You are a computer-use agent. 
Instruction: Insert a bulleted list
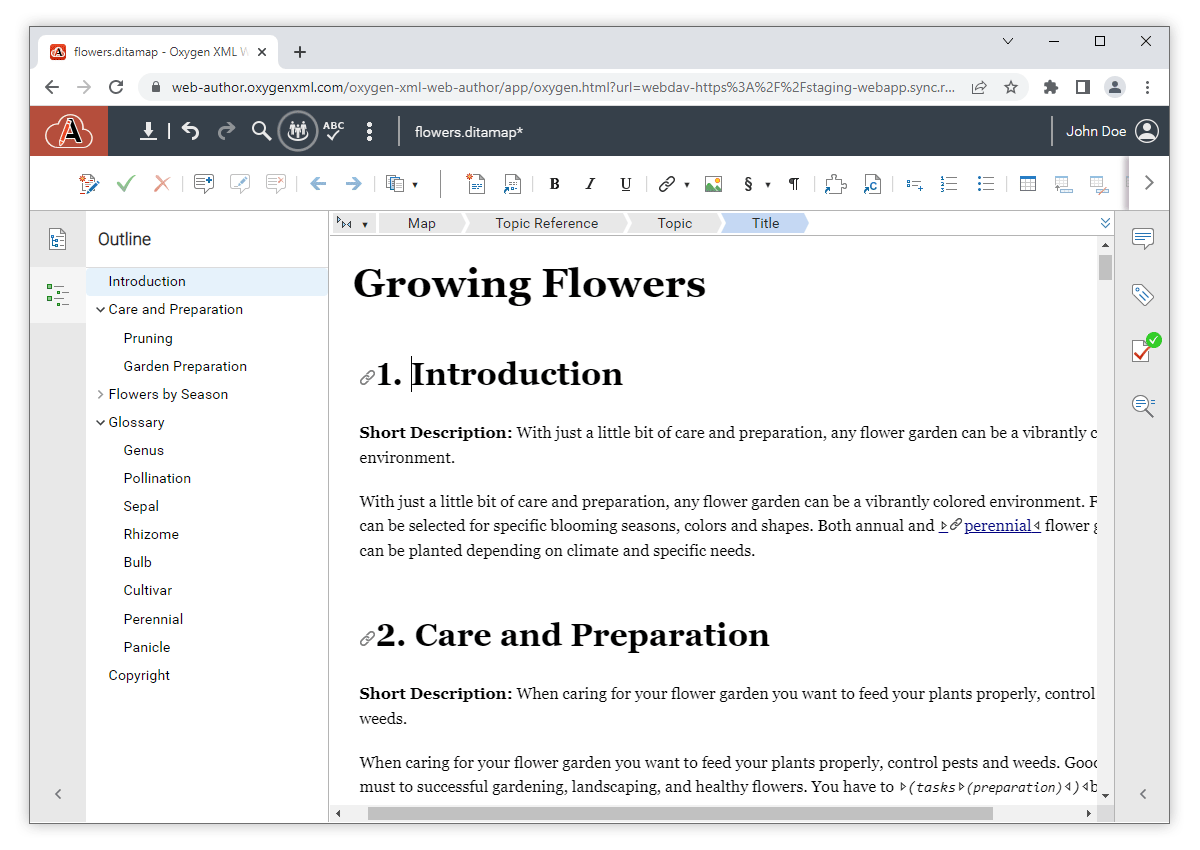tap(986, 184)
